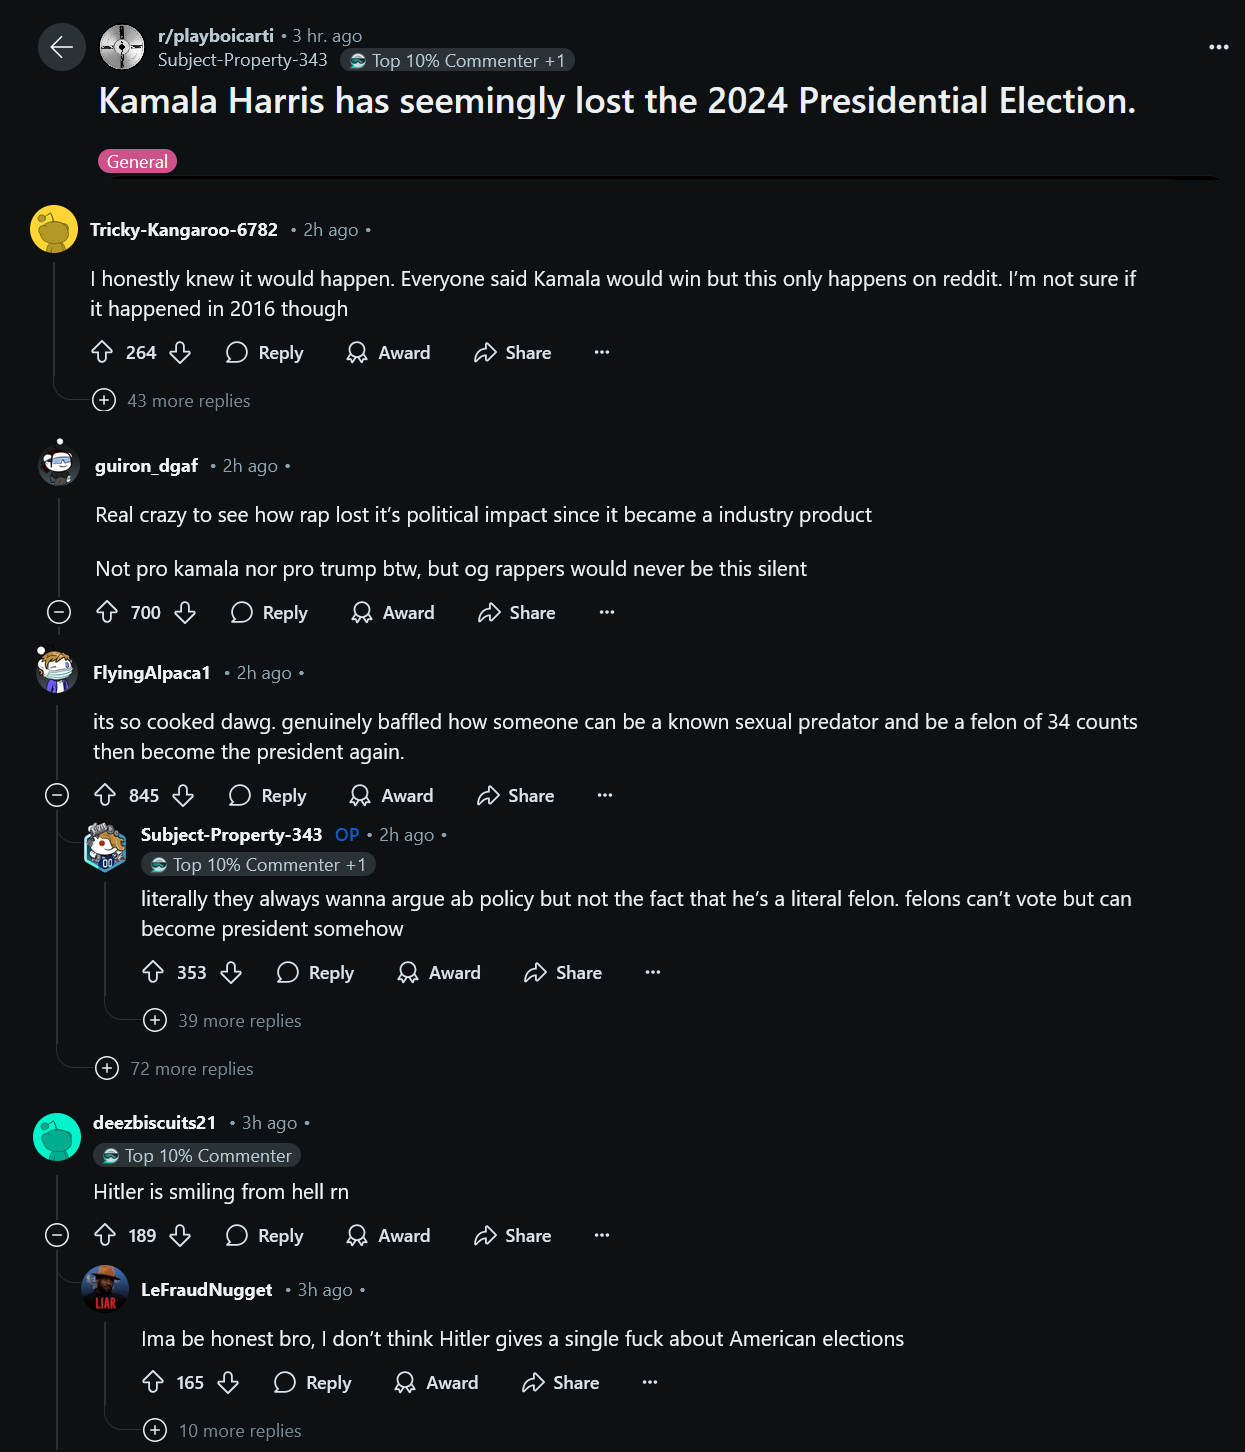Image resolution: width=1245 pixels, height=1452 pixels.
Task: Give Award to deezbiscuits21's comment
Action: pyautogui.click(x=388, y=1235)
